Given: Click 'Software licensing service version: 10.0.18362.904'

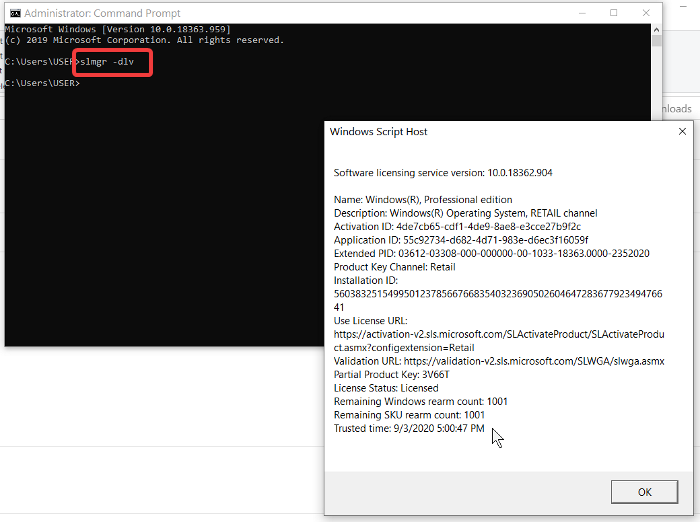Looking at the screenshot, I should click(443, 173).
